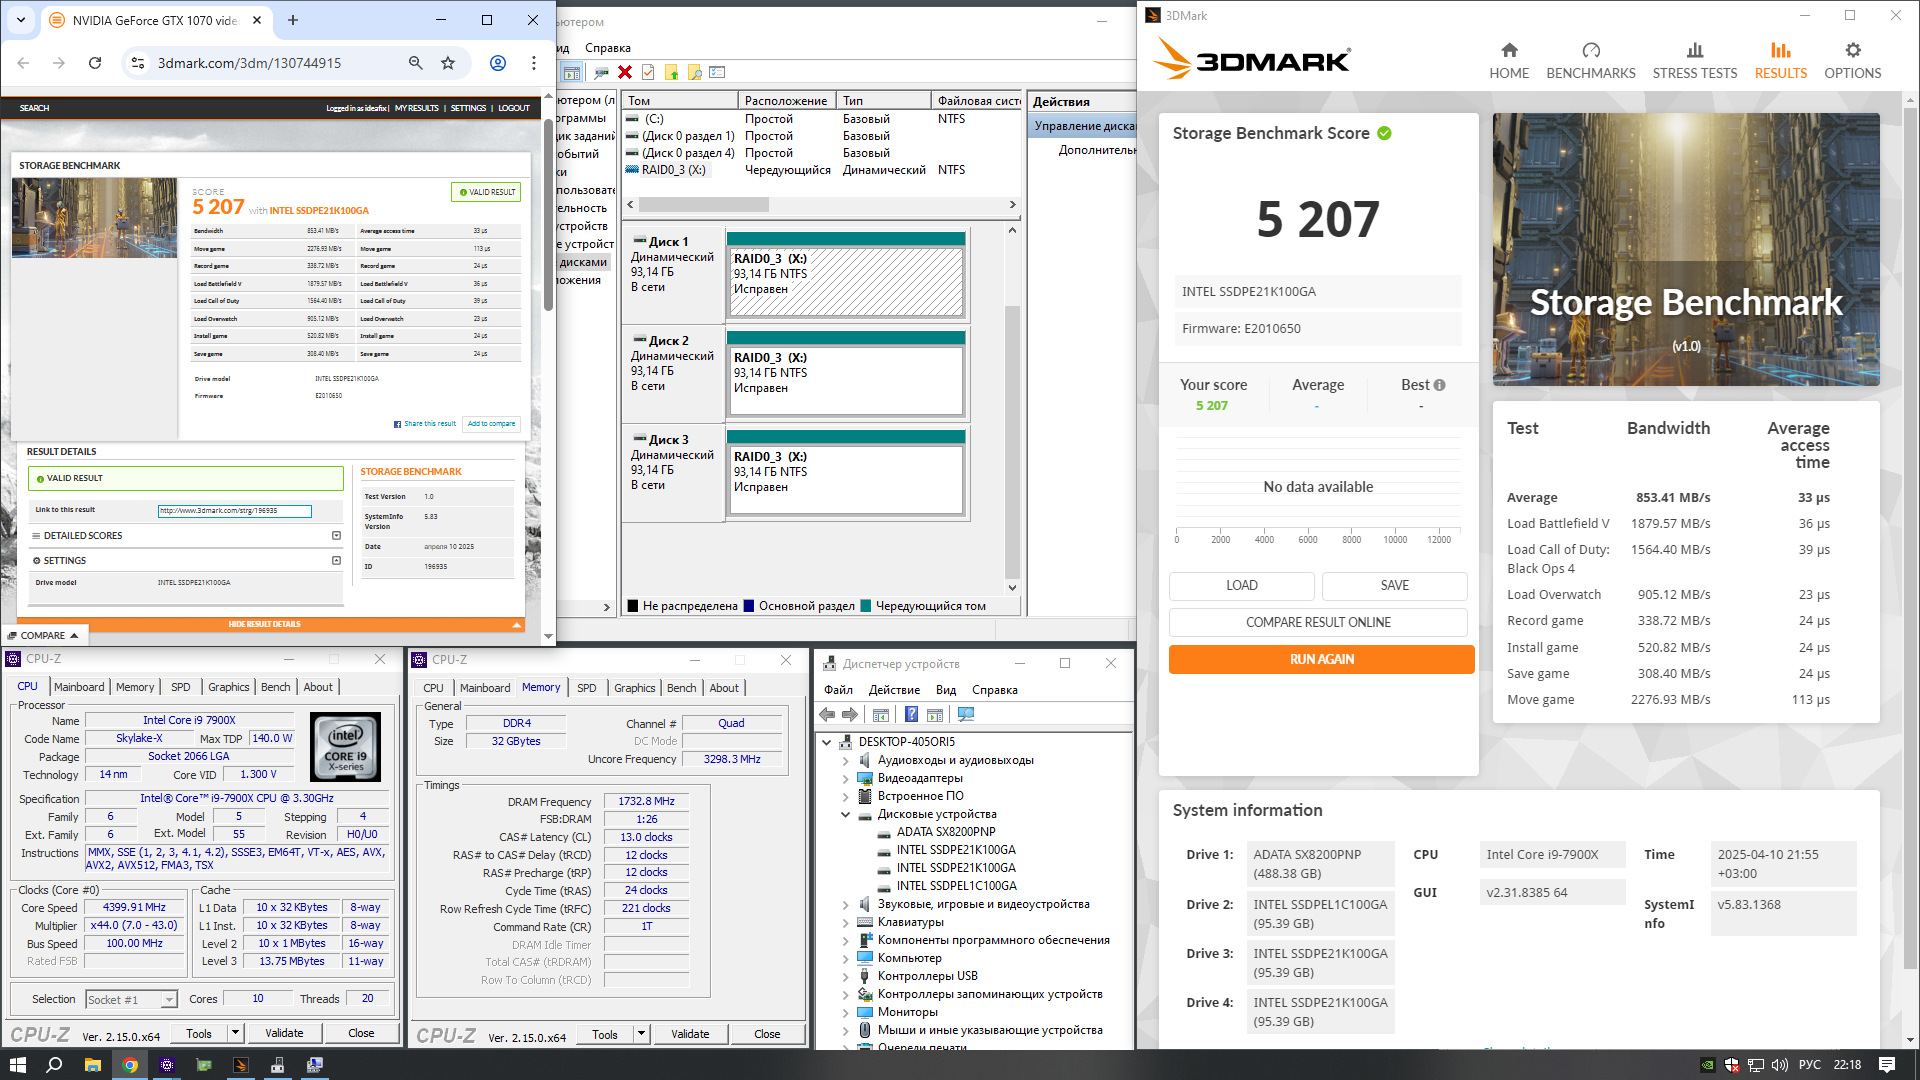
Task: Click the link-to-this-result URL field
Action: click(x=235, y=511)
